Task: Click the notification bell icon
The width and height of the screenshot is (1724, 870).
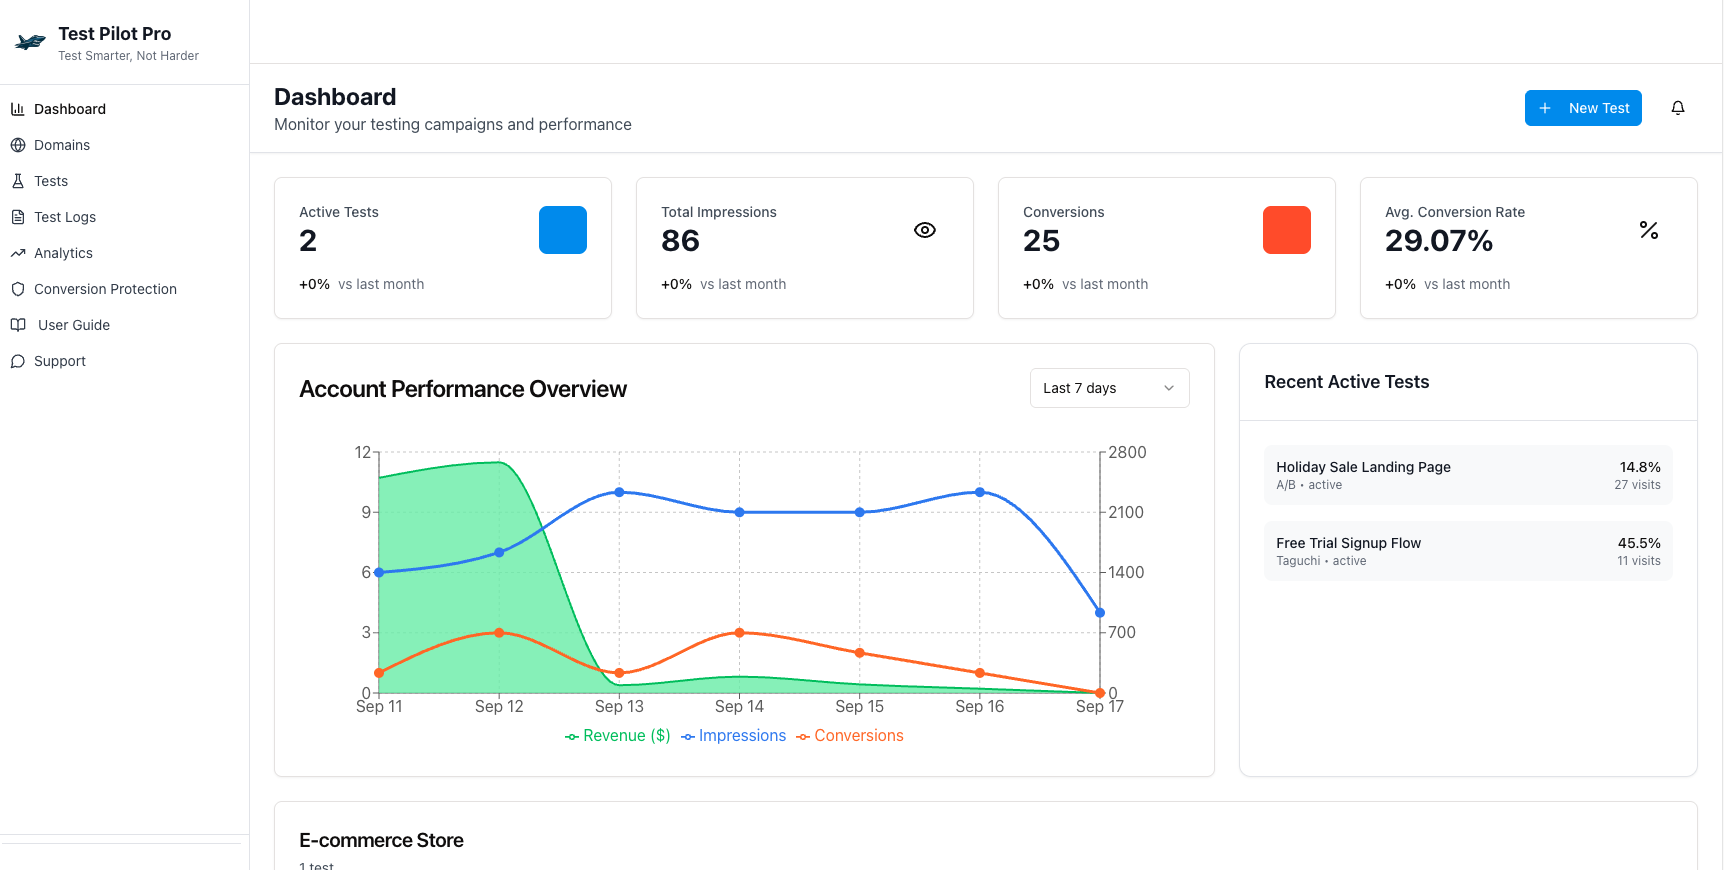Action: pos(1678,108)
